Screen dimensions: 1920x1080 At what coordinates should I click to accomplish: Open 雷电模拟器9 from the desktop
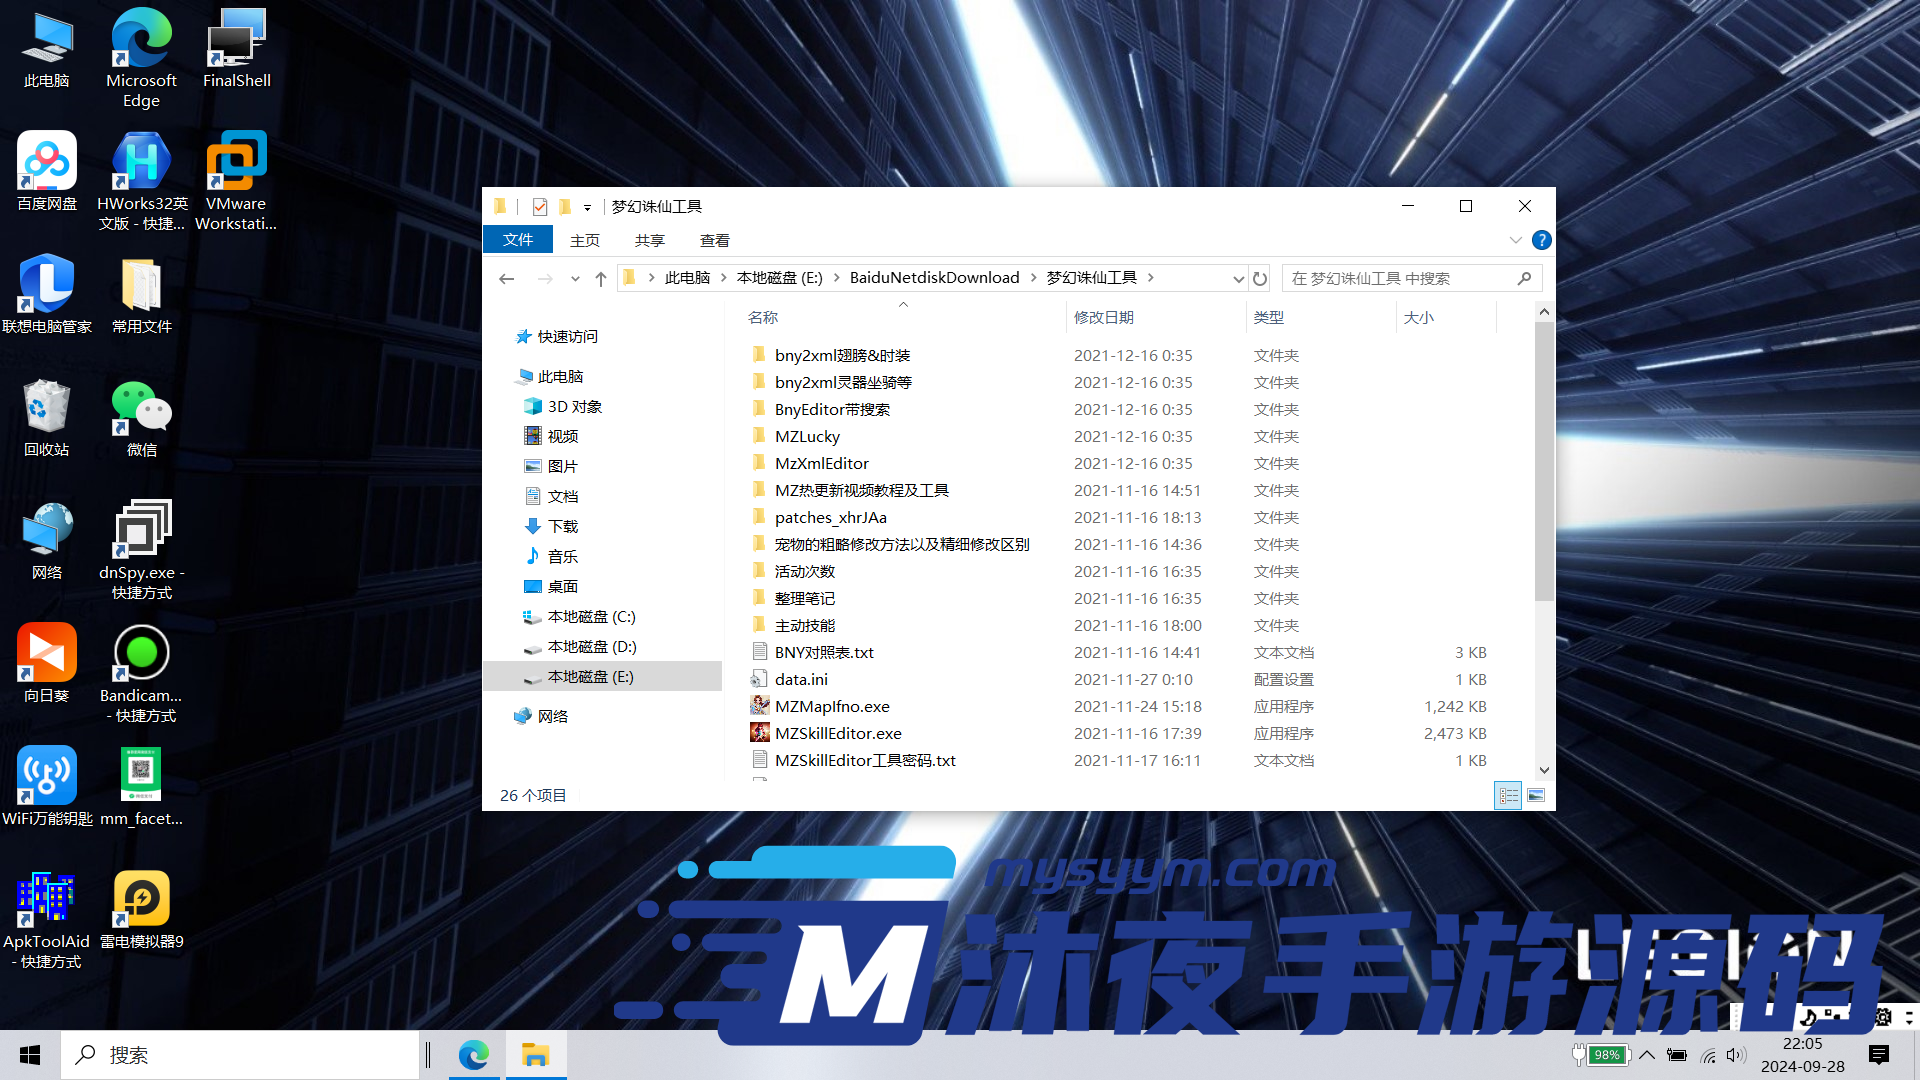click(141, 898)
